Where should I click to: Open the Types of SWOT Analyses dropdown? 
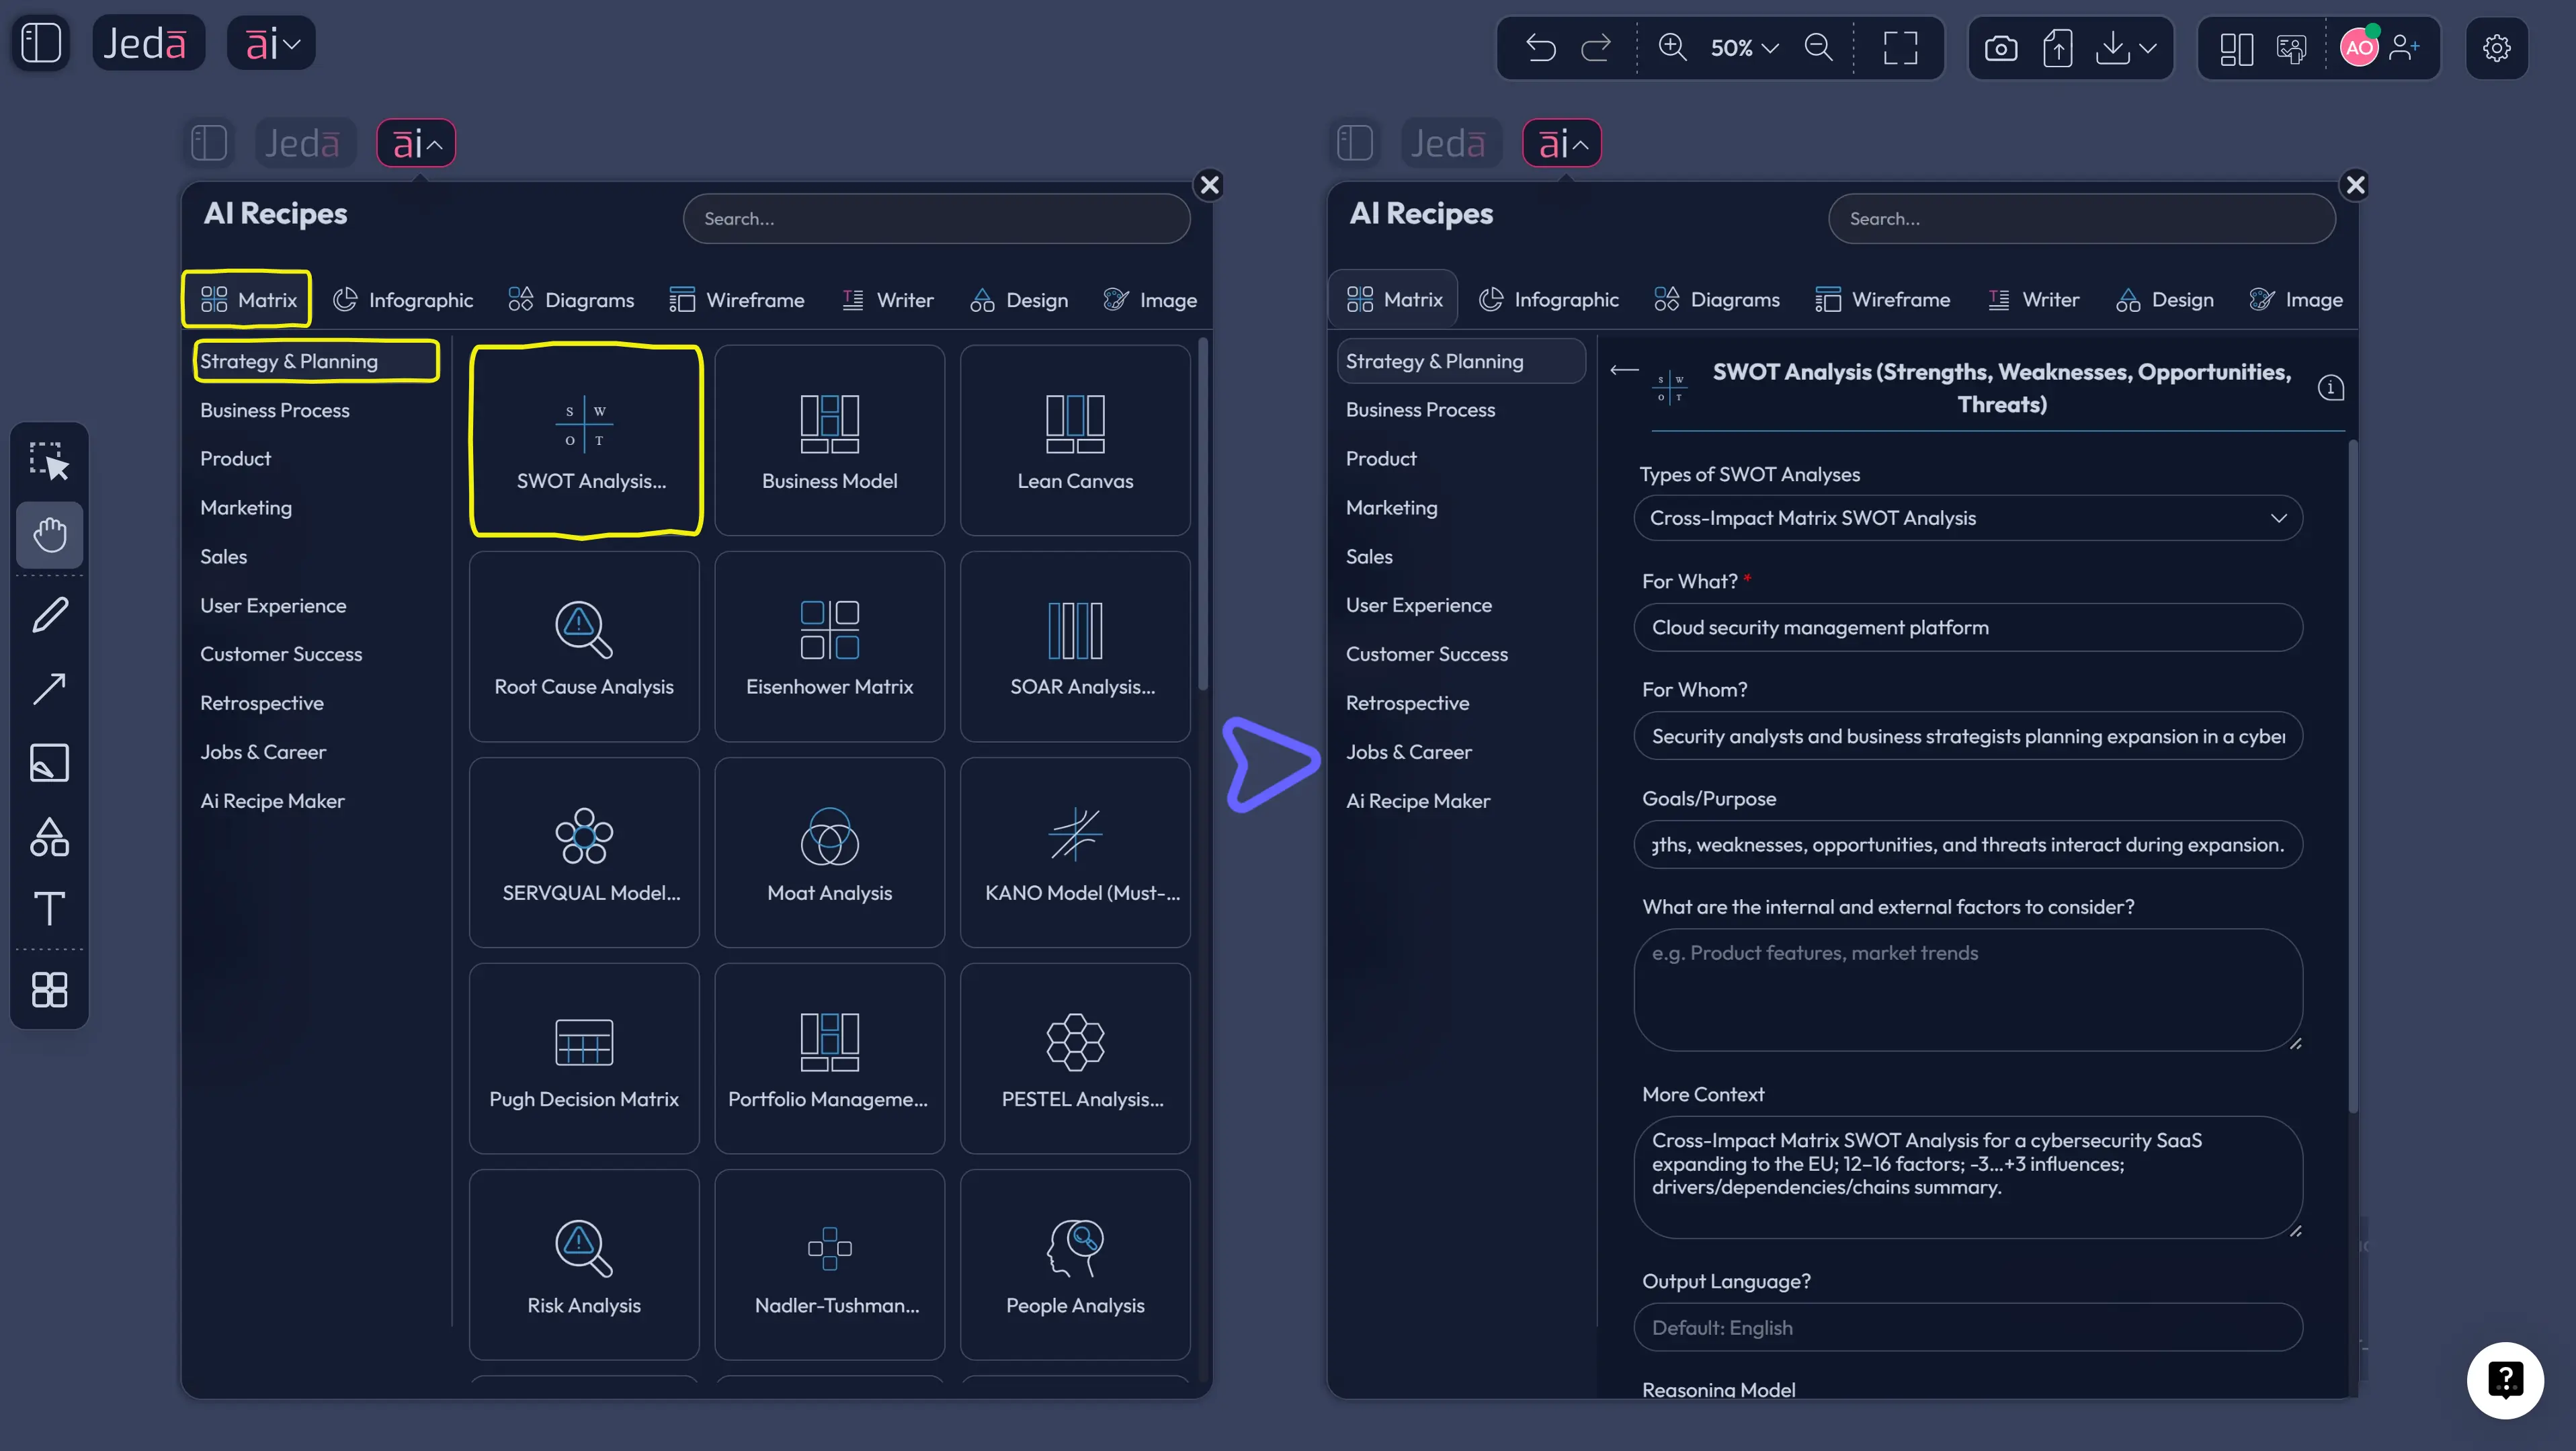click(1967, 518)
